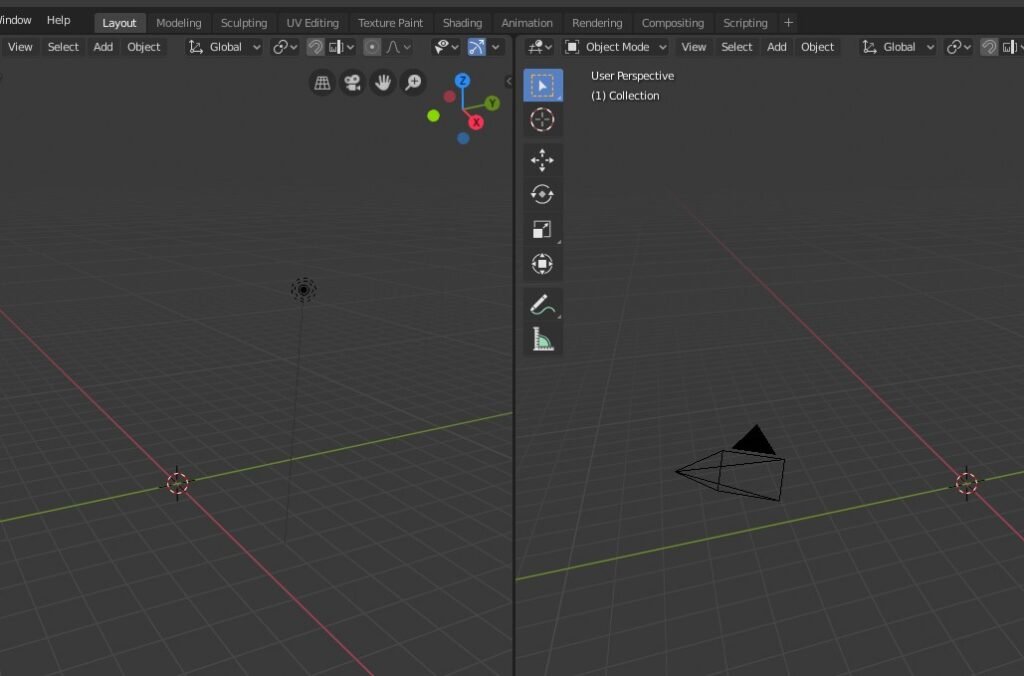The width and height of the screenshot is (1024, 676).
Task: Click the magnifier zoom view icon
Action: (414, 83)
